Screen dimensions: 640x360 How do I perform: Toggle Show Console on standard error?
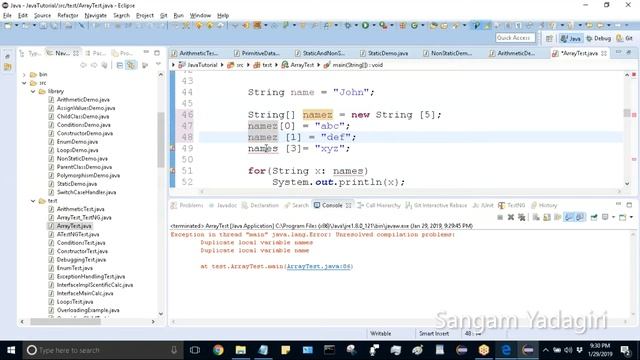[580, 218]
